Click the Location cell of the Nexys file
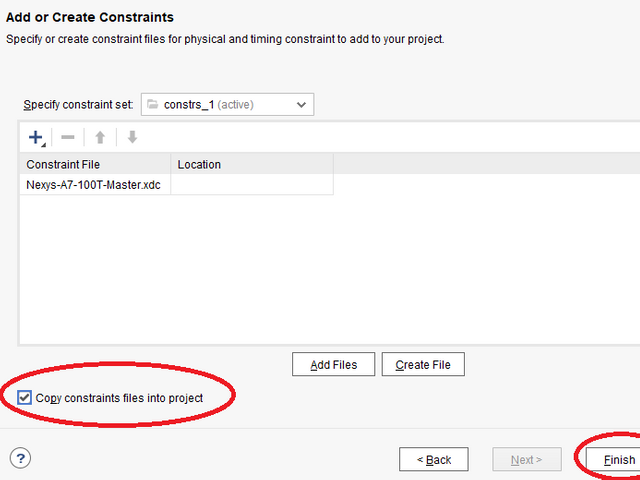The width and height of the screenshot is (640, 480). click(x=251, y=185)
